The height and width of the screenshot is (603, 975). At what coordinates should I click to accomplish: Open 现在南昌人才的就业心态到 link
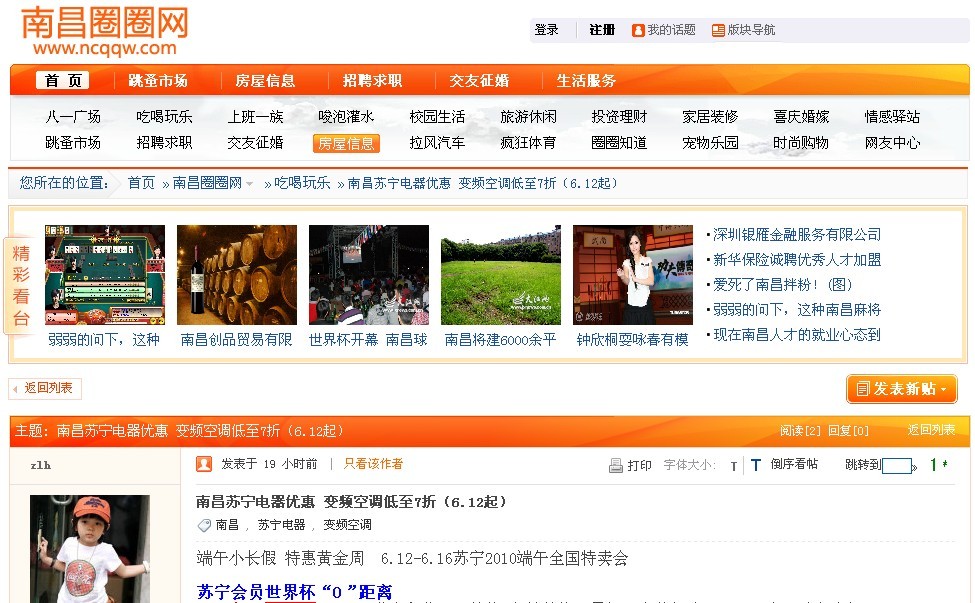(797, 334)
